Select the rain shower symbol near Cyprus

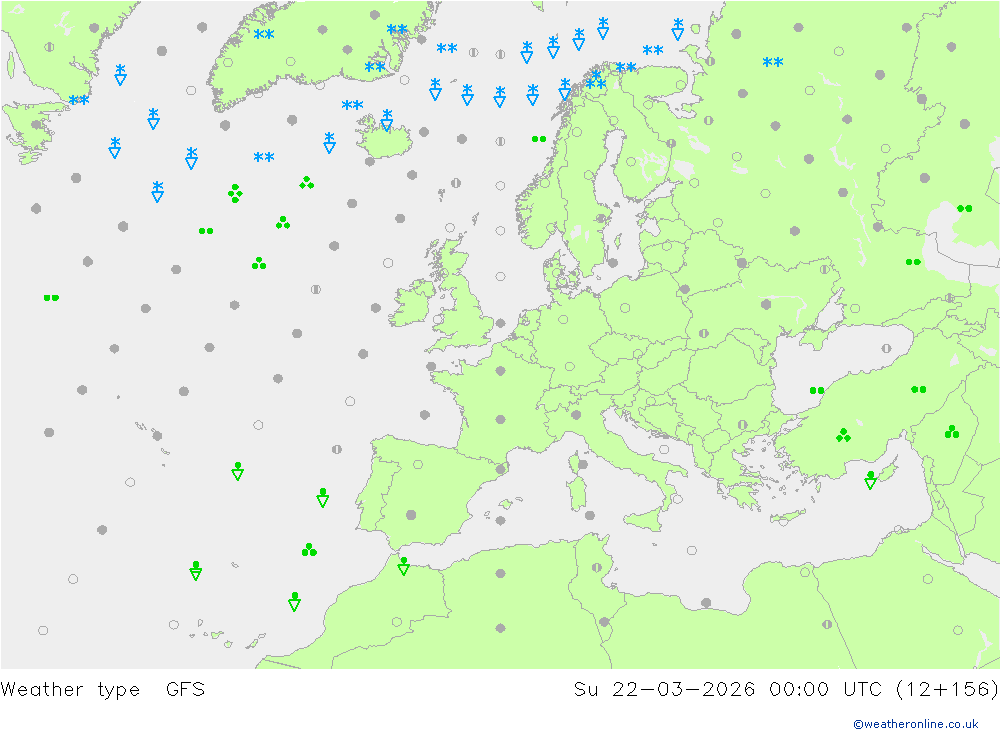pyautogui.click(x=871, y=480)
